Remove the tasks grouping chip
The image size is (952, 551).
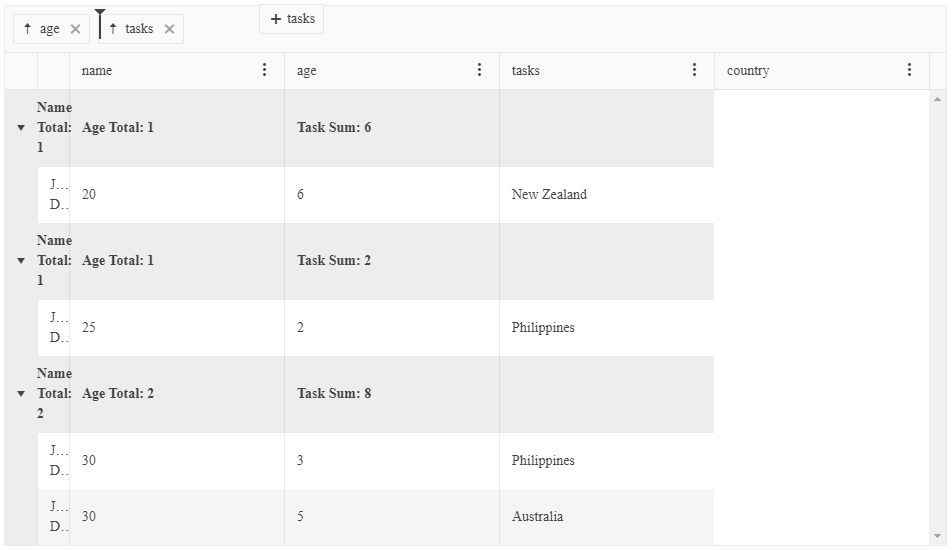(x=170, y=29)
